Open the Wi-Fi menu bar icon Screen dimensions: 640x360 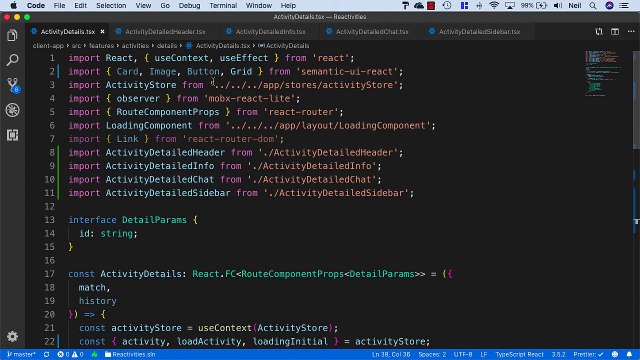point(494,5)
